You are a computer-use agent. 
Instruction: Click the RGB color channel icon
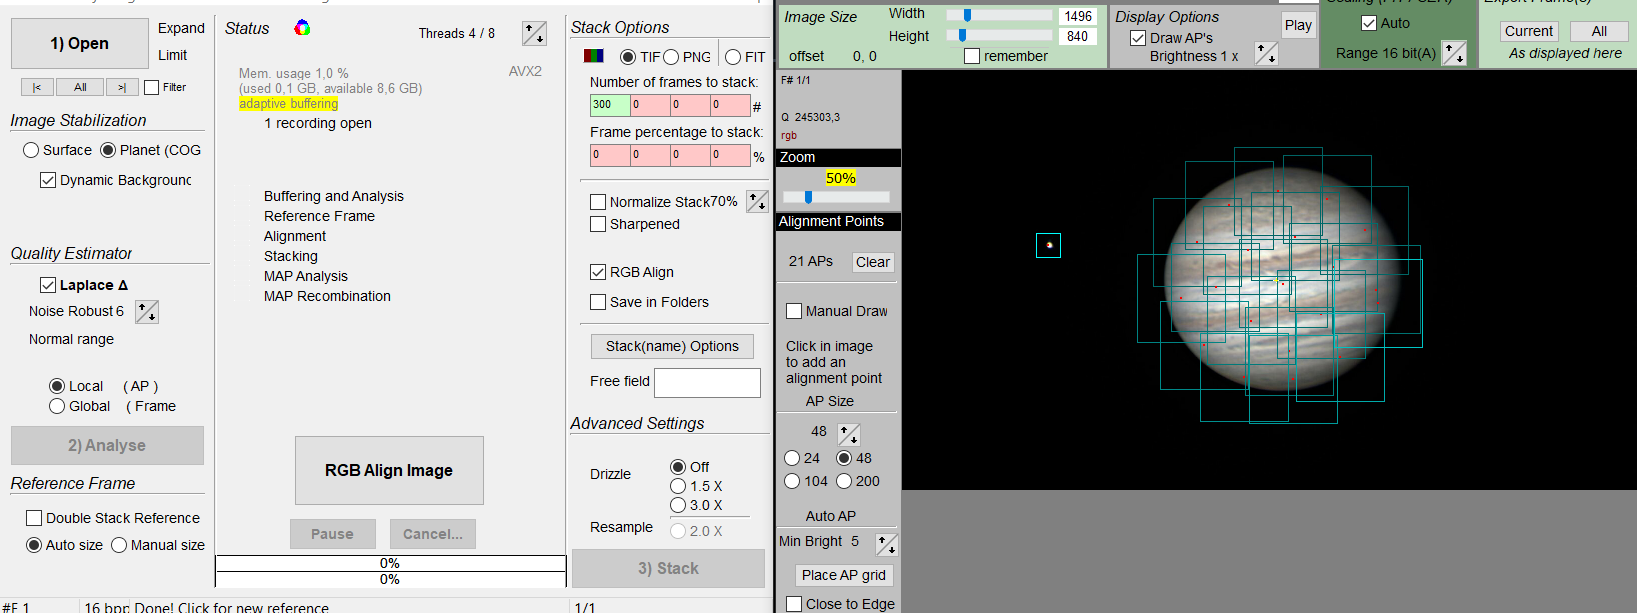tap(594, 57)
